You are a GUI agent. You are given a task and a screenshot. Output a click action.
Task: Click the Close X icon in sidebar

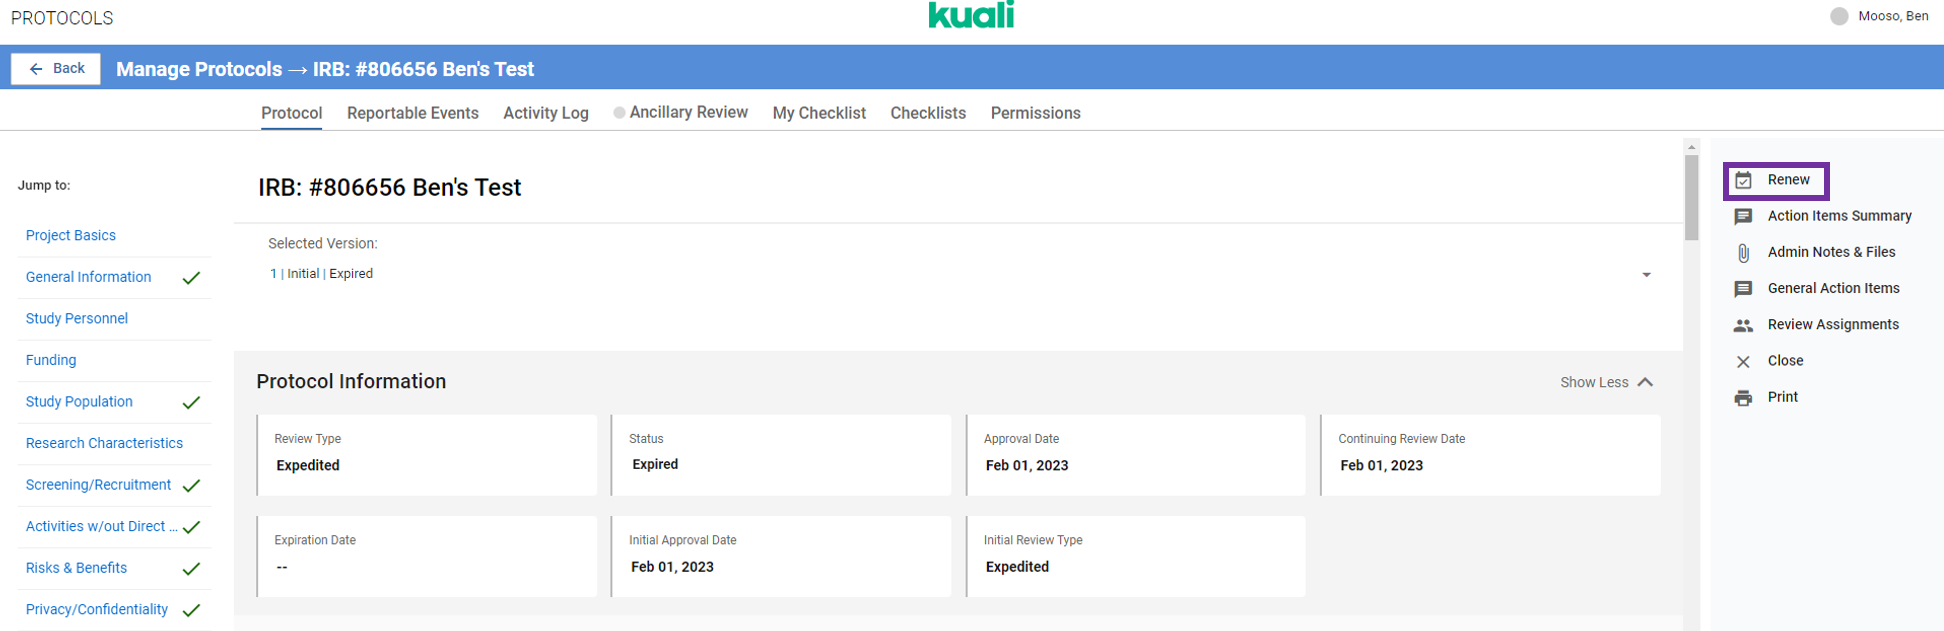point(1743,362)
